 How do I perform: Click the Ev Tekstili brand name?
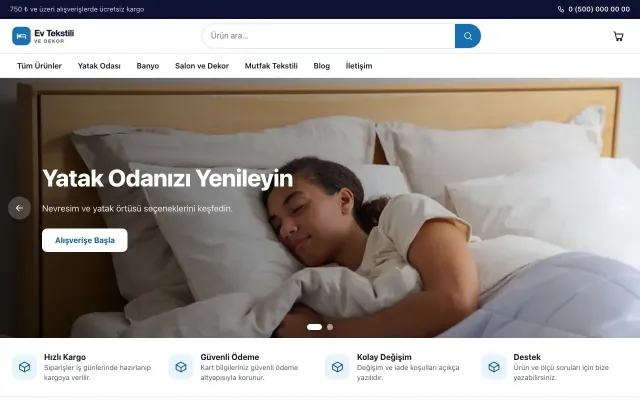click(x=54, y=33)
